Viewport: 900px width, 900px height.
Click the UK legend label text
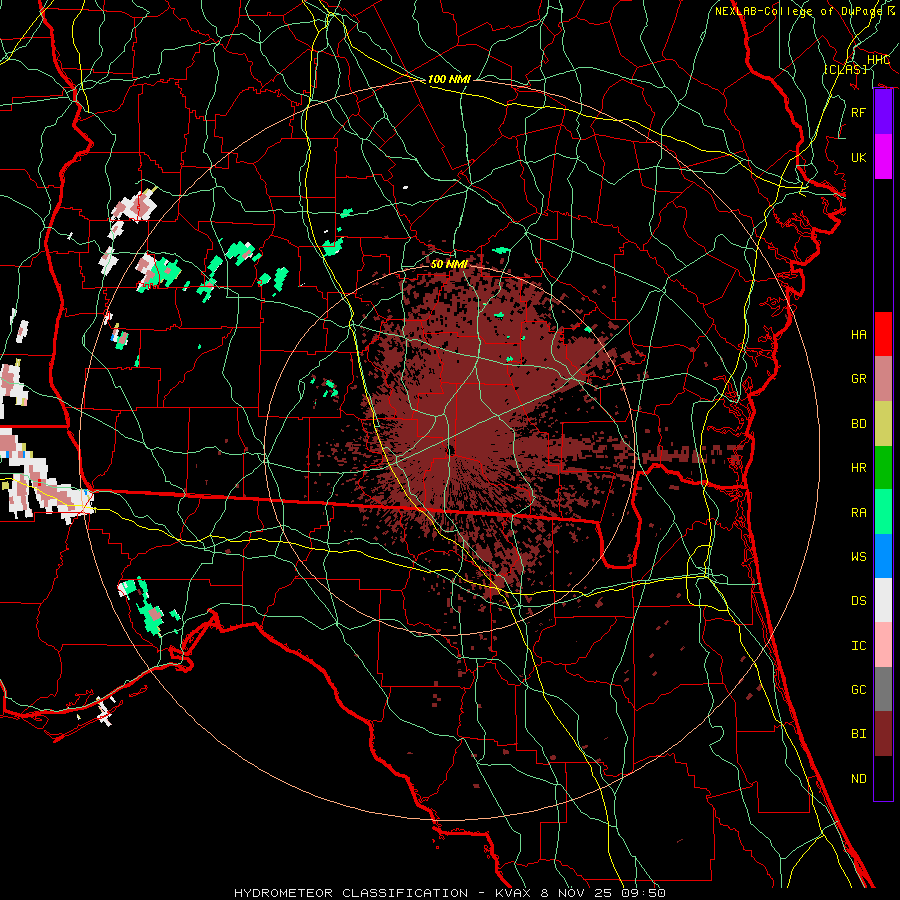tap(859, 157)
